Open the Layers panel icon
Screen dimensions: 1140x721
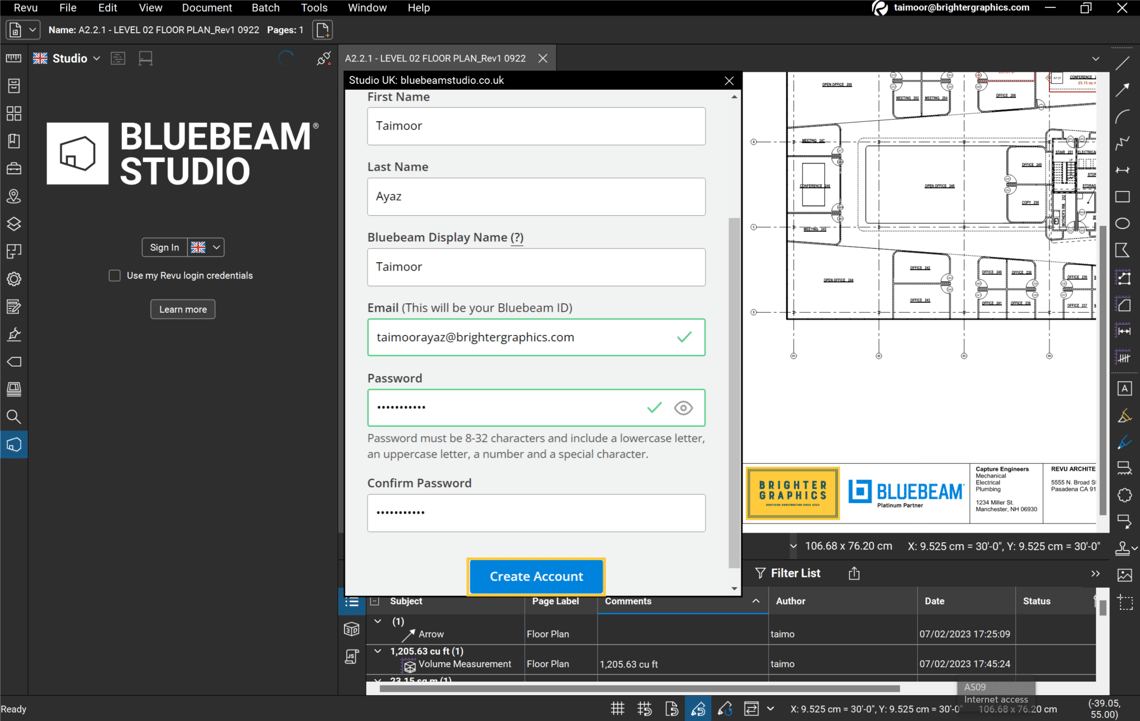[14, 224]
